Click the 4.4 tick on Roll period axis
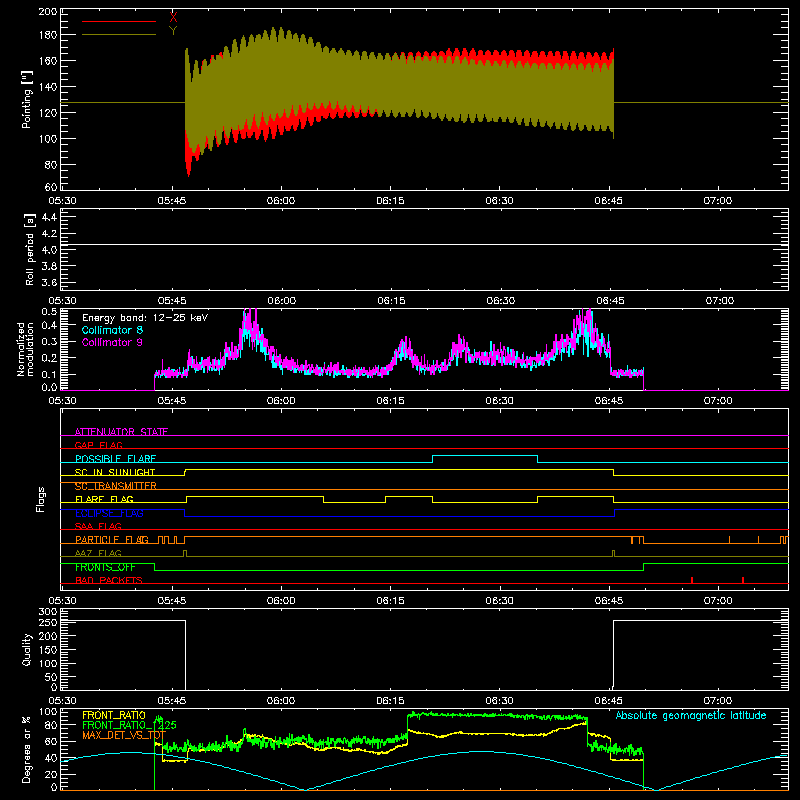This screenshot has height=800, width=800. [x=49, y=217]
